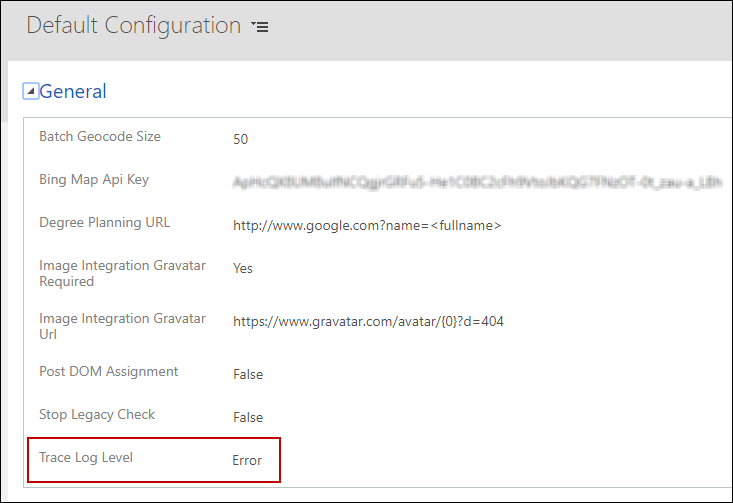Select the Stop Legacy Check label
The width and height of the screenshot is (733, 503).
point(97,414)
